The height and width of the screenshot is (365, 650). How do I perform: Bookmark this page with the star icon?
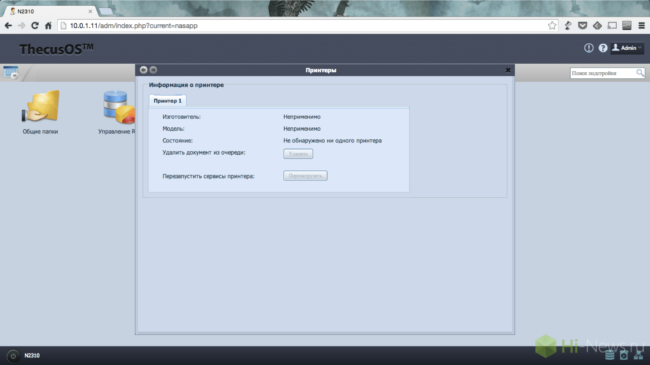(552, 26)
